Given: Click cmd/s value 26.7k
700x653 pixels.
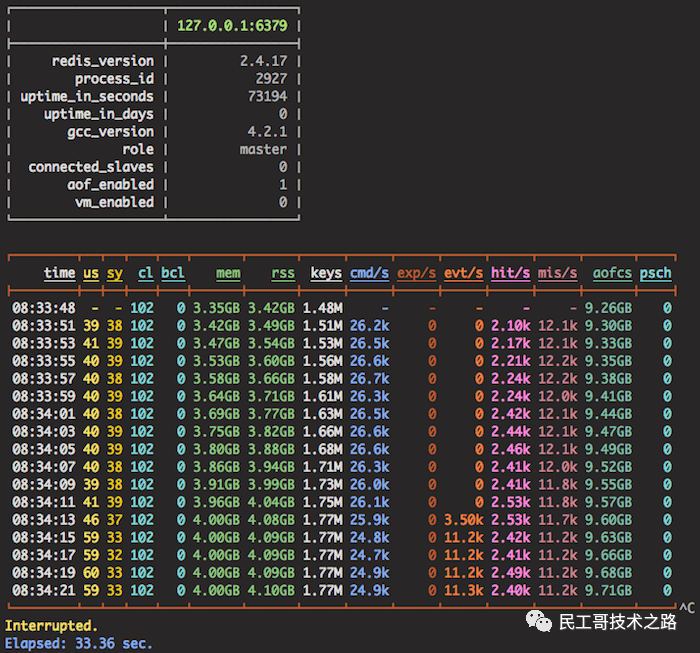Looking at the screenshot, I should [x=370, y=378].
